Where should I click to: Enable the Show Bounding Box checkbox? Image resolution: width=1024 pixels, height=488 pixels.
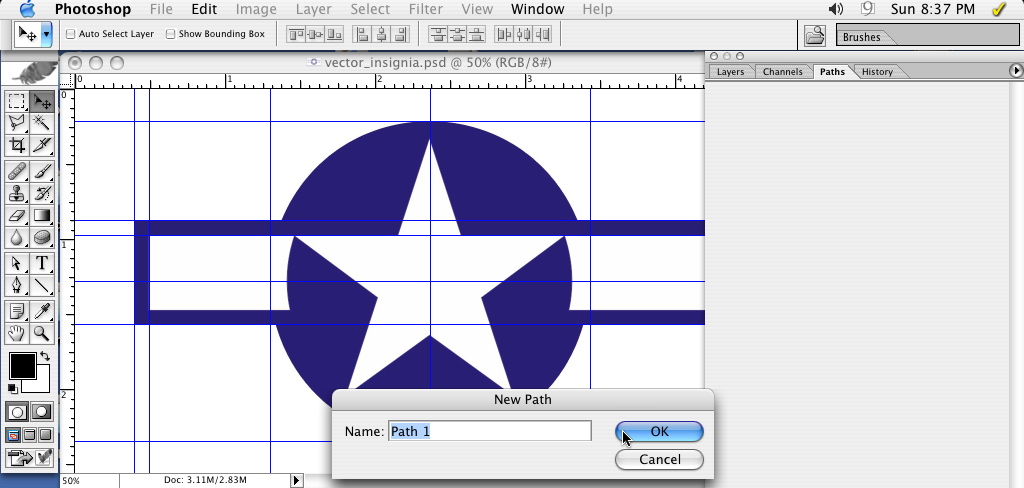pos(170,34)
